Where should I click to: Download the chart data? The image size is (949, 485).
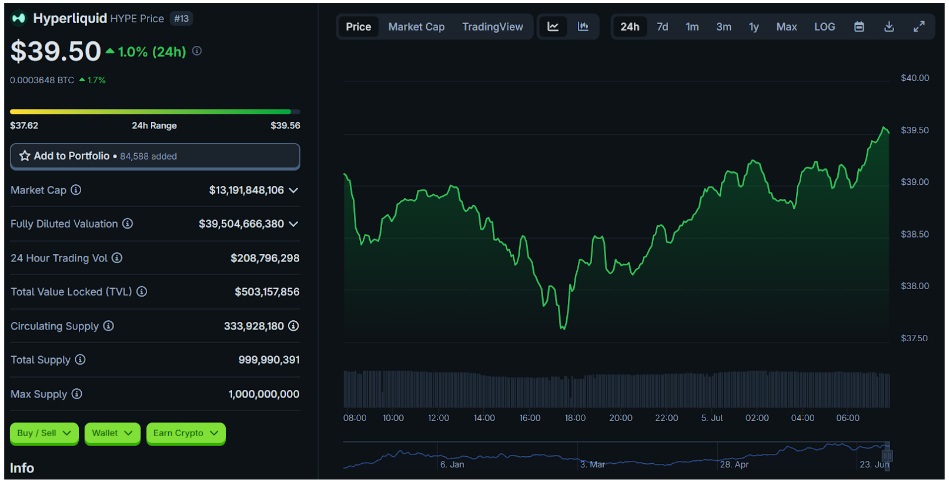889,27
